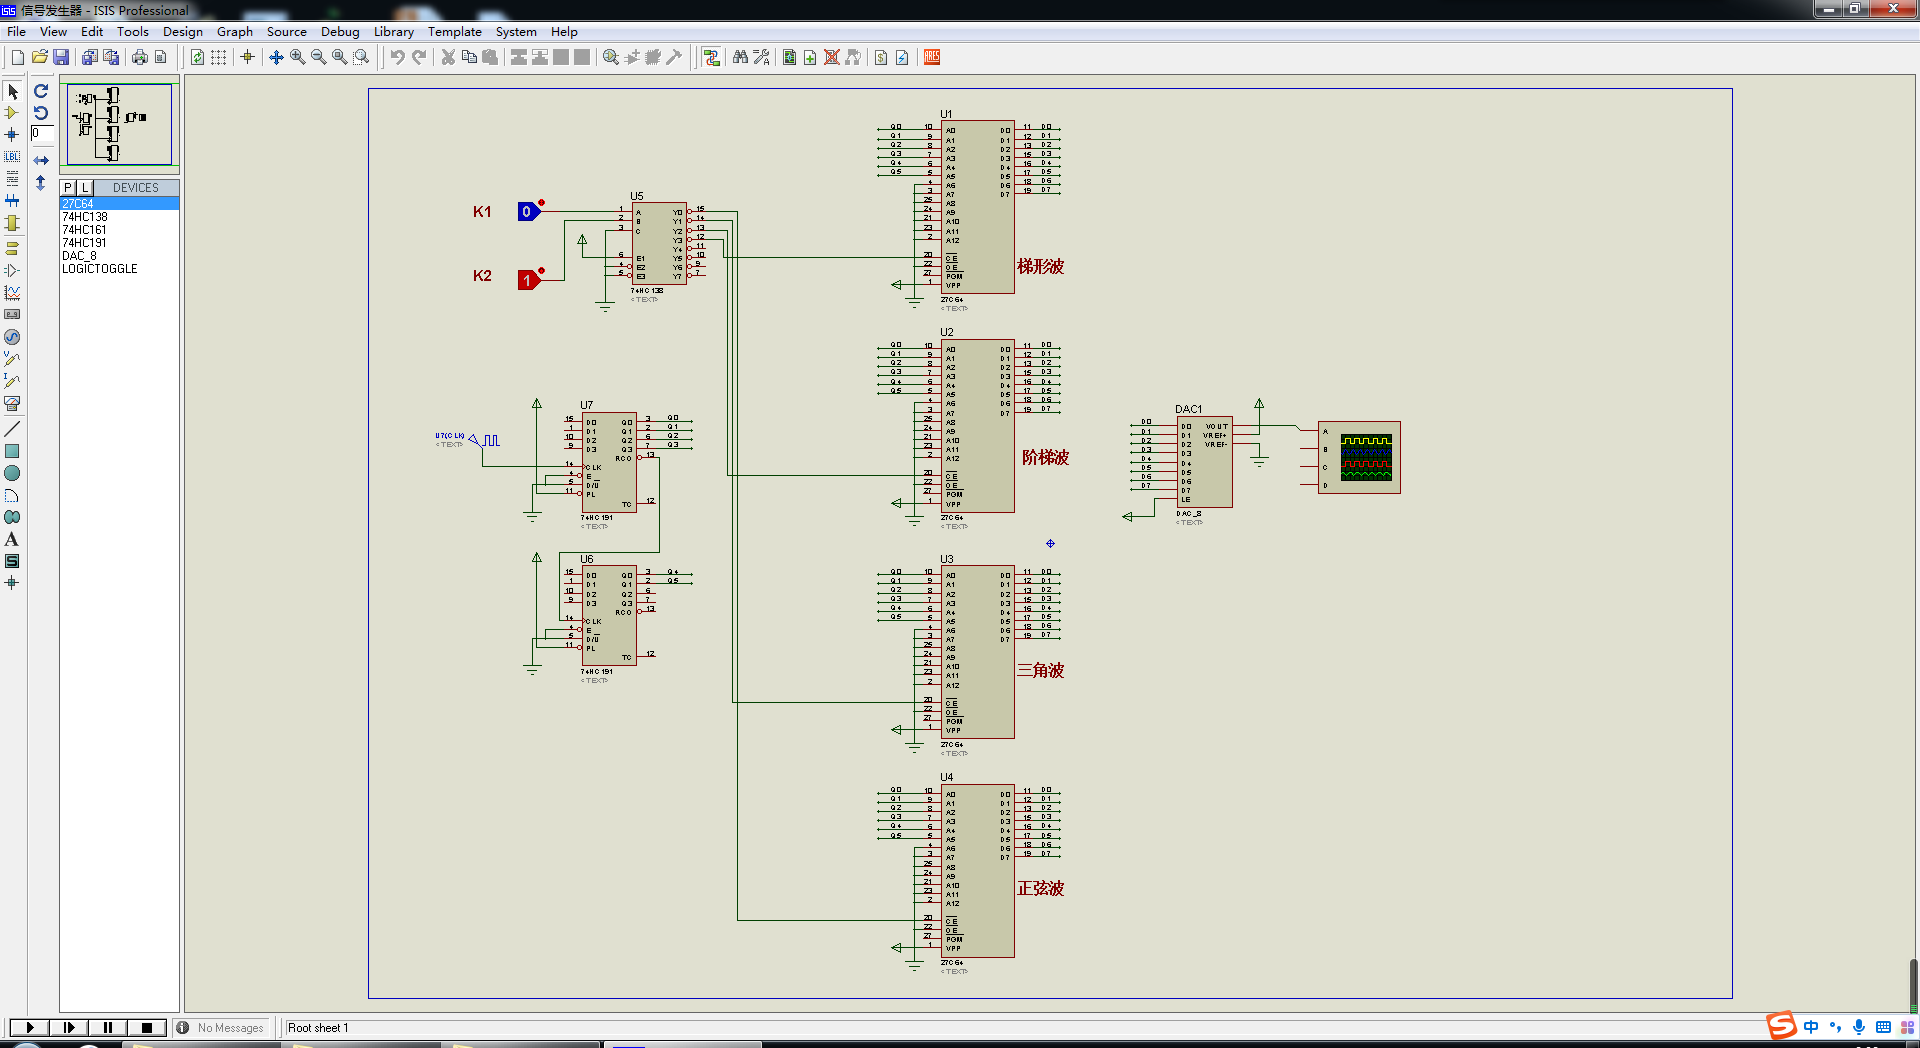Open the Library menu
This screenshot has width=1920, height=1048.
point(393,31)
